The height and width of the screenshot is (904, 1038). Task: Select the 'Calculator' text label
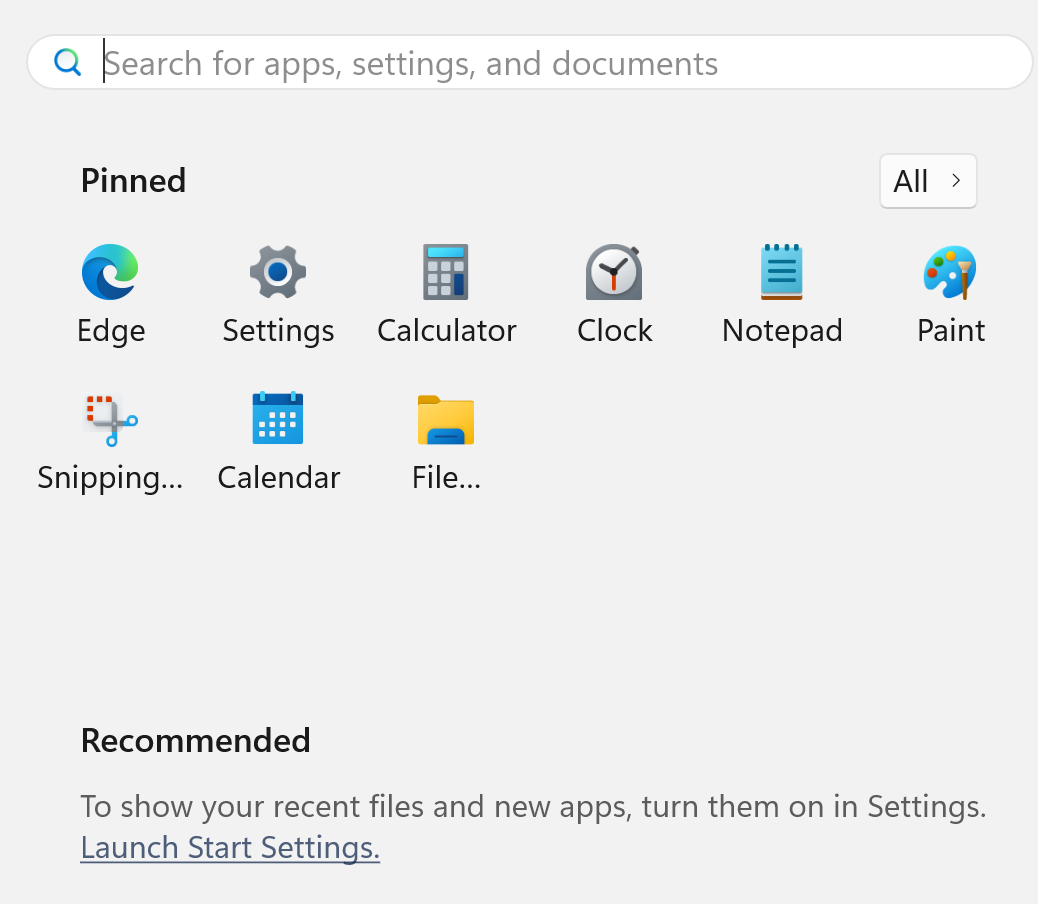pyautogui.click(x=447, y=331)
